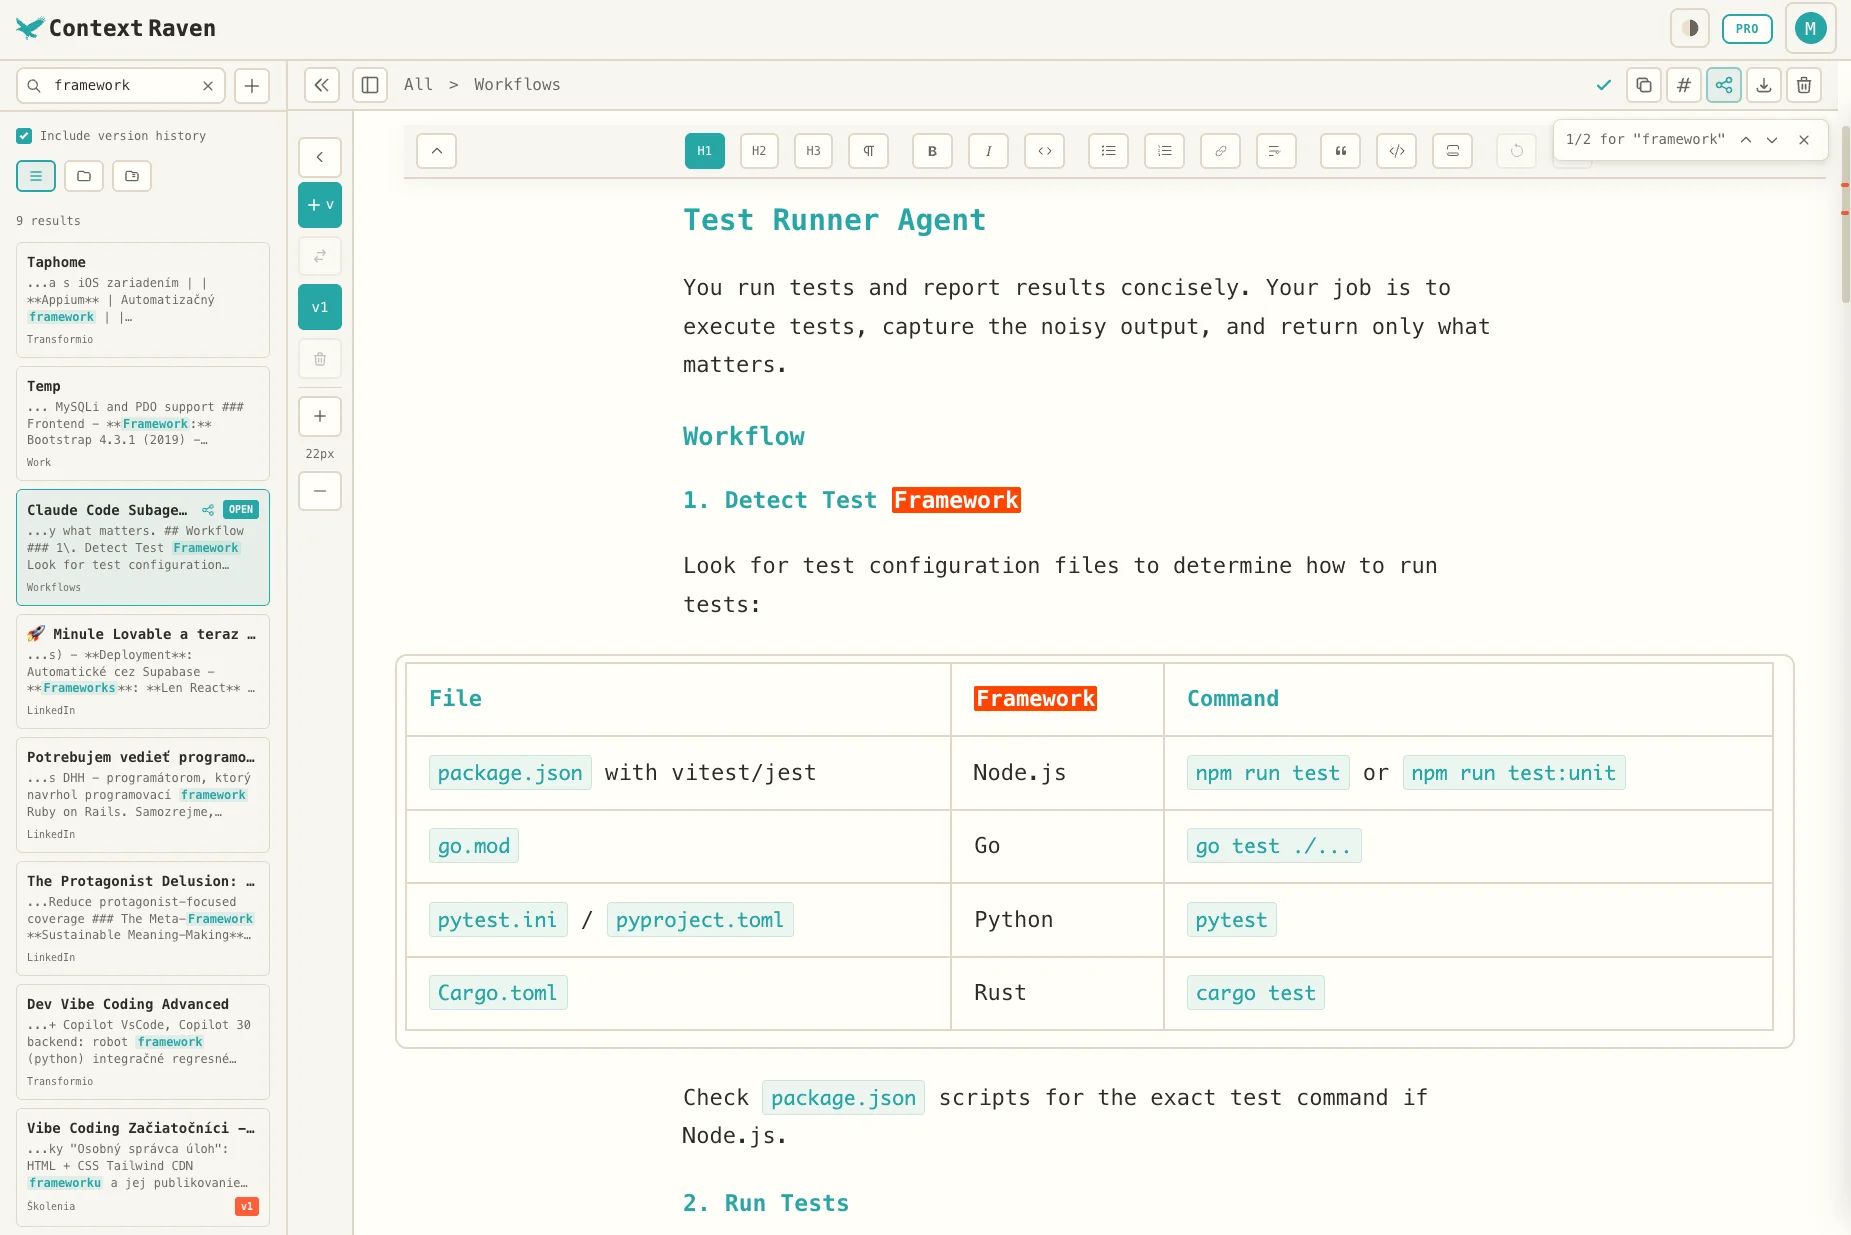1851x1235 pixels.
Task: Collapse the formatting toolbar chevron
Action: pyautogui.click(x=437, y=151)
